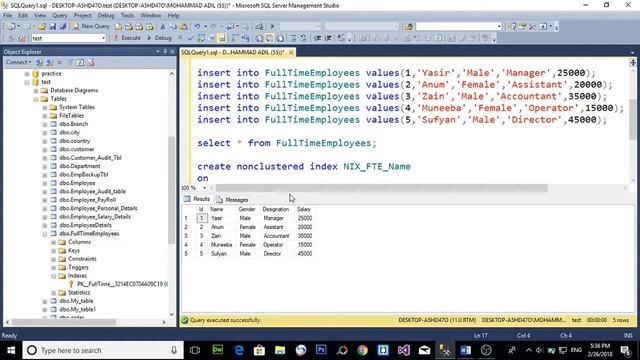The width and height of the screenshot is (640, 360).
Task: Click the Copy icon in the toolbar
Action: point(173,27)
